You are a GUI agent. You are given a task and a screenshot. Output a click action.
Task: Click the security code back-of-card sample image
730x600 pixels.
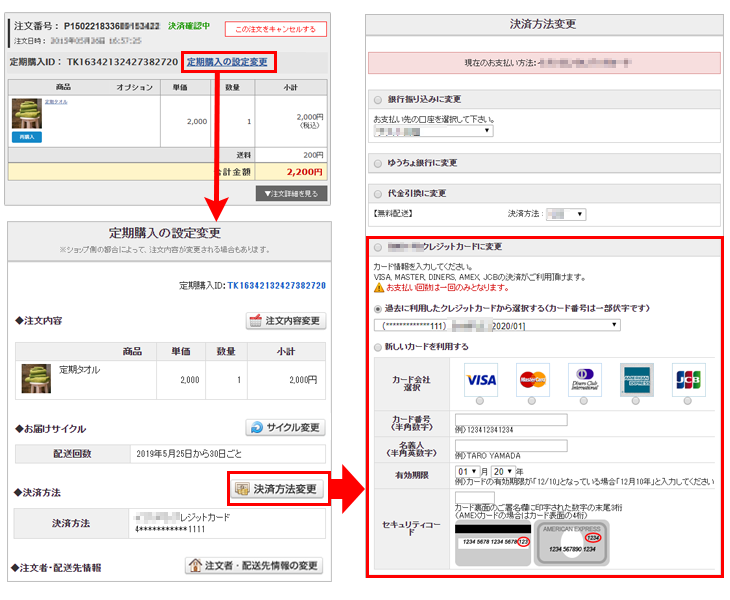point(493,543)
